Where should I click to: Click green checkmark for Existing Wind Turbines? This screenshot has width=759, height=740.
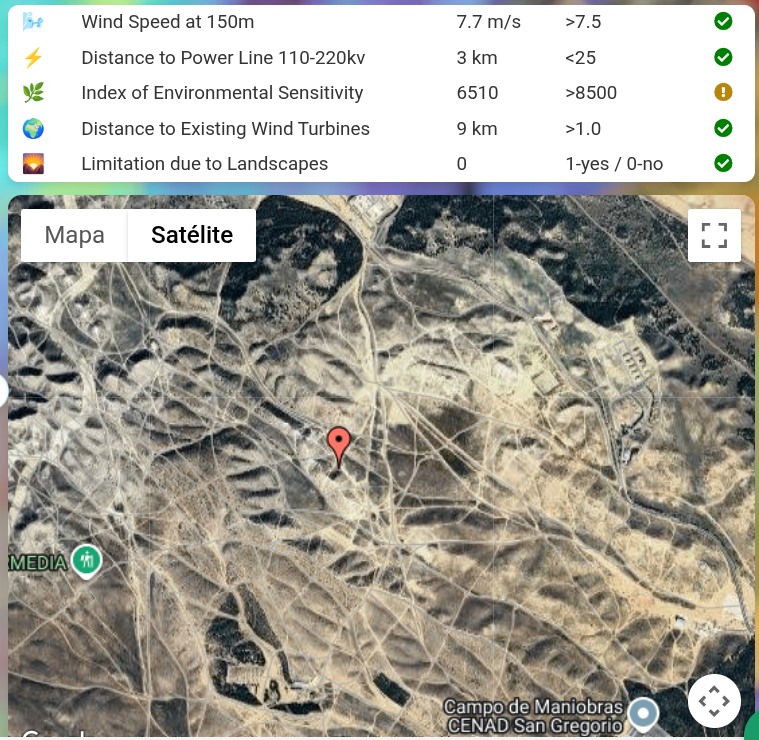coord(723,129)
